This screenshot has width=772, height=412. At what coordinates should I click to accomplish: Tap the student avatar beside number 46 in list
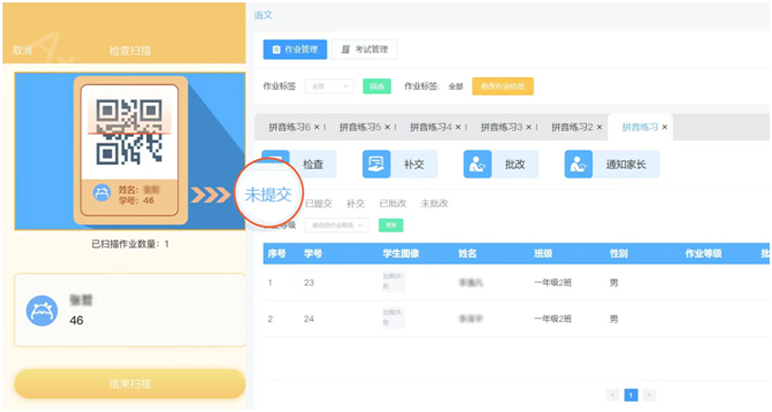tap(42, 311)
